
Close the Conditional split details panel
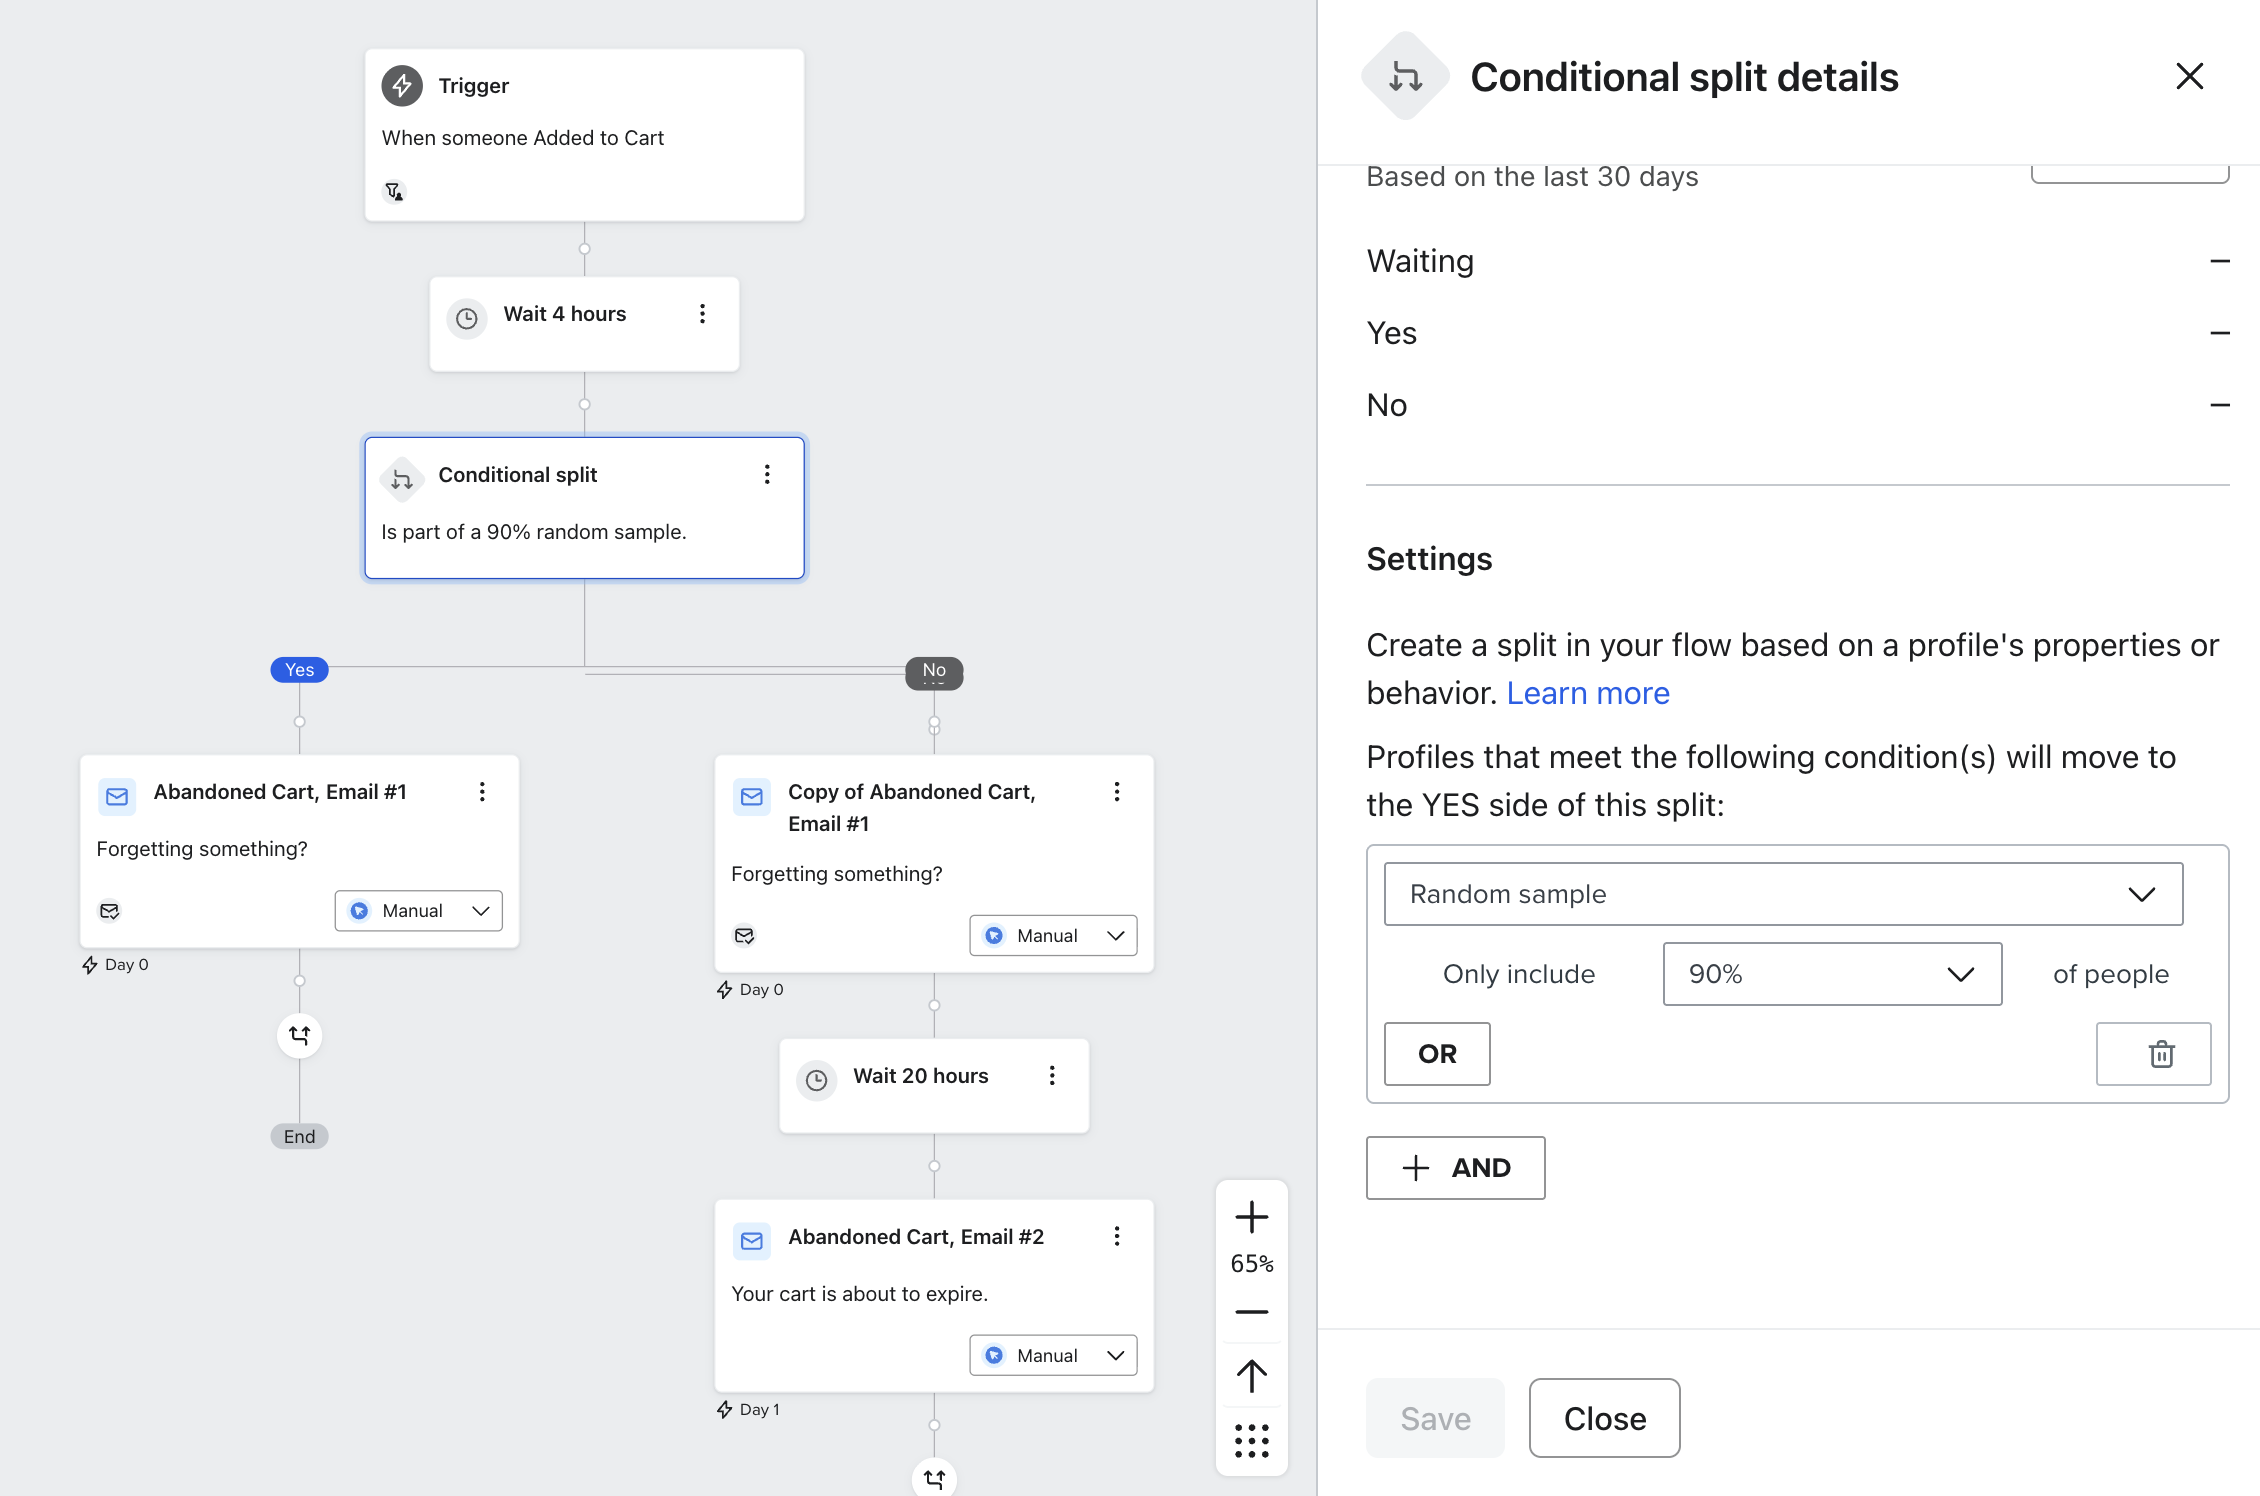pos(2189,77)
